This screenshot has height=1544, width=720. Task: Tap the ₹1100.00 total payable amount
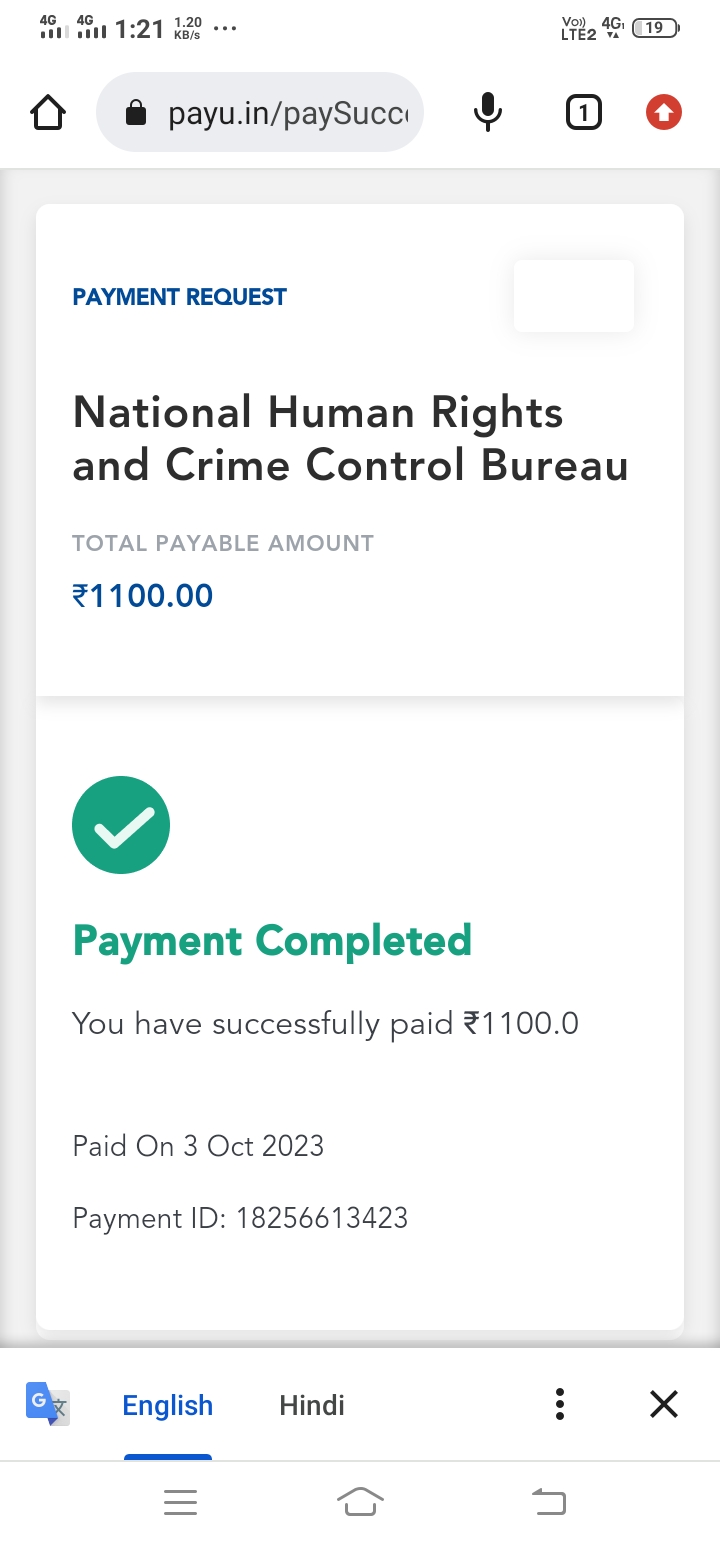[143, 596]
